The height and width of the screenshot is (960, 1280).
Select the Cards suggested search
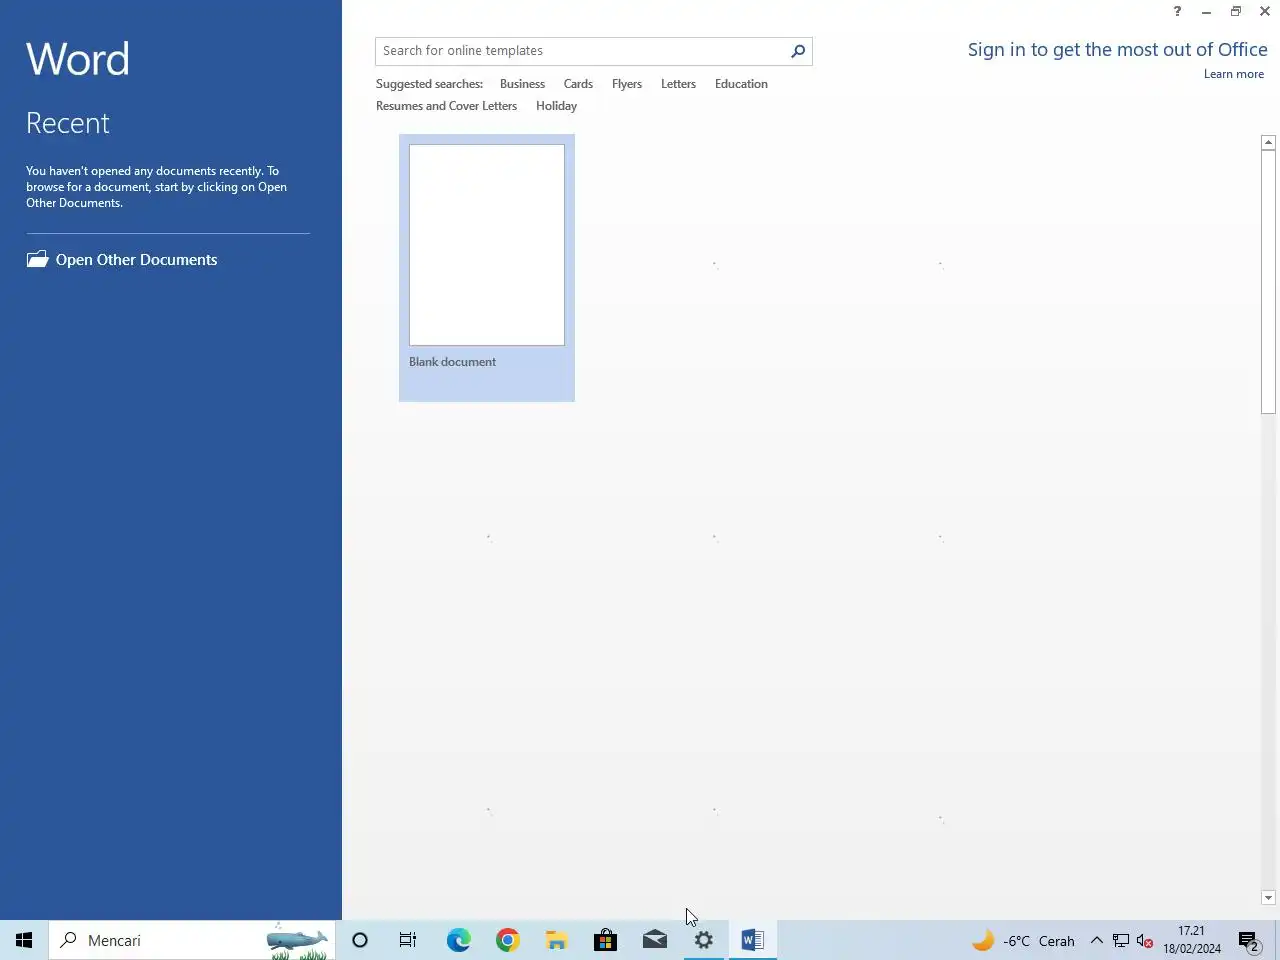click(x=578, y=84)
